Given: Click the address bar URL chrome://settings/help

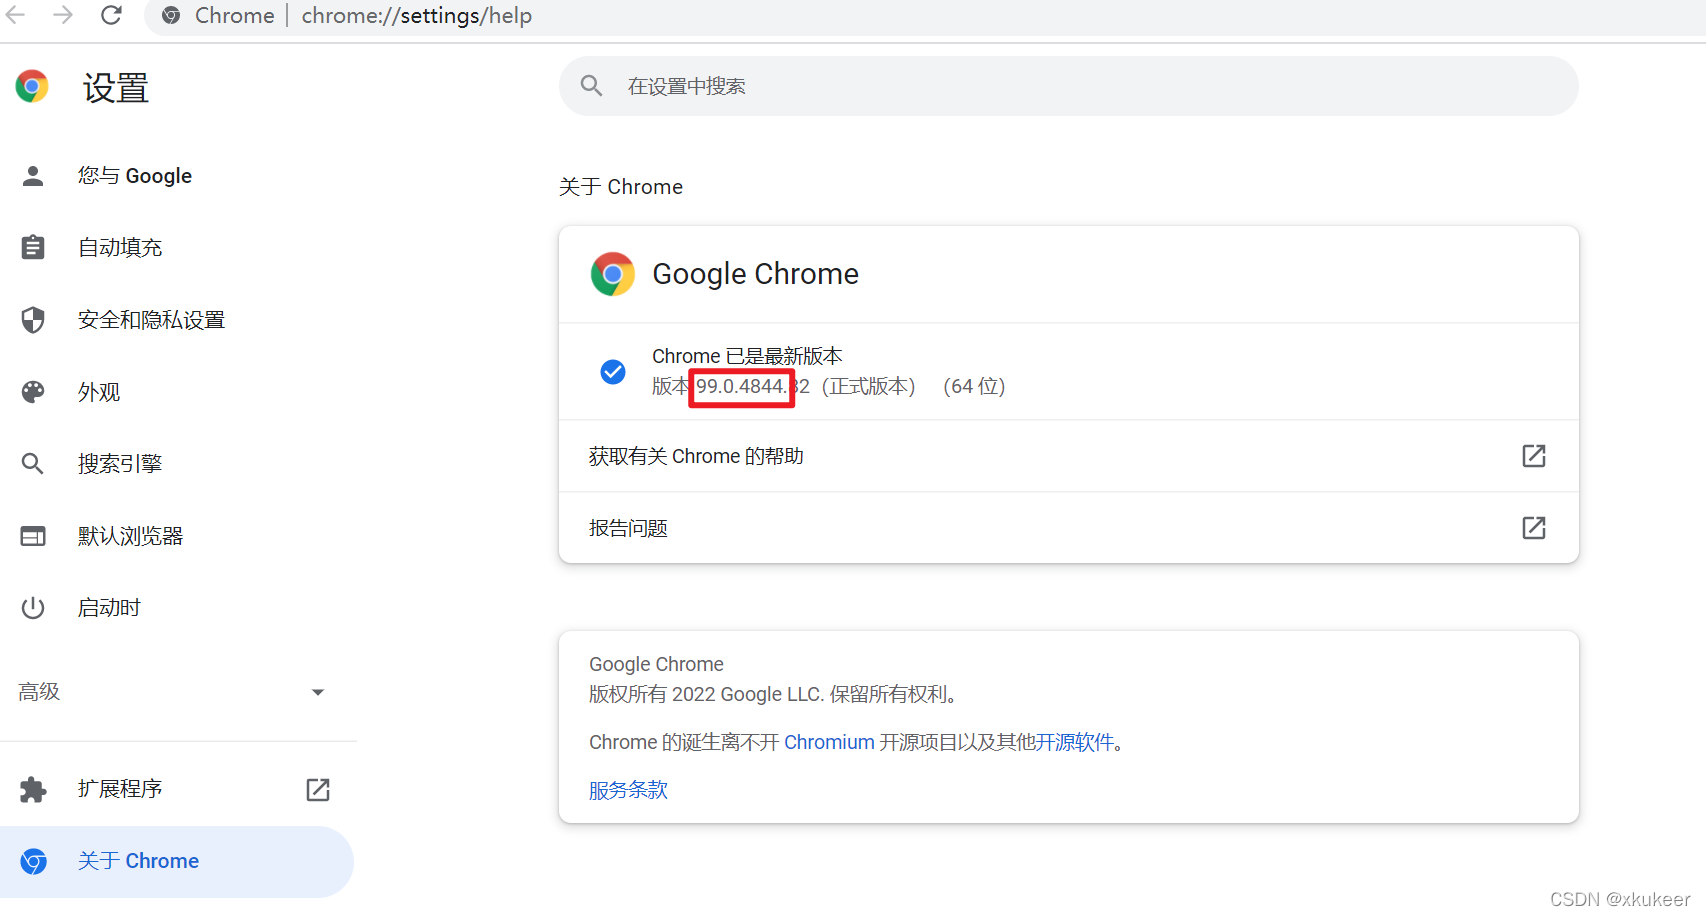Looking at the screenshot, I should (417, 16).
